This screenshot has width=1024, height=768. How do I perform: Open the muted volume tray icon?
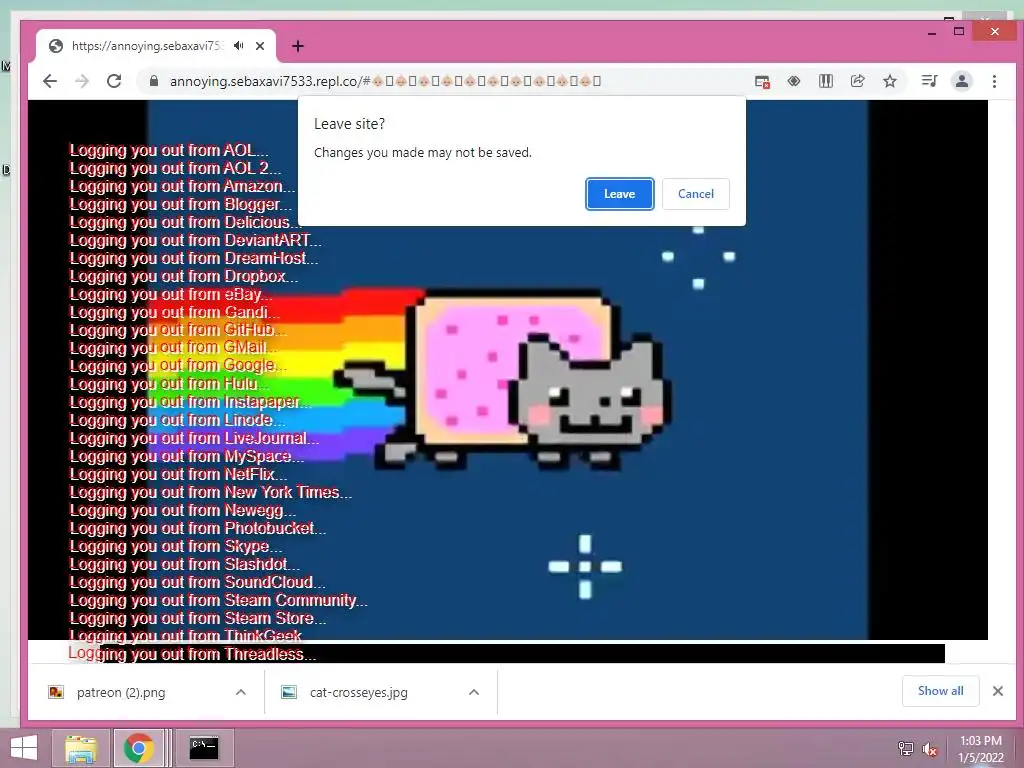pos(929,749)
